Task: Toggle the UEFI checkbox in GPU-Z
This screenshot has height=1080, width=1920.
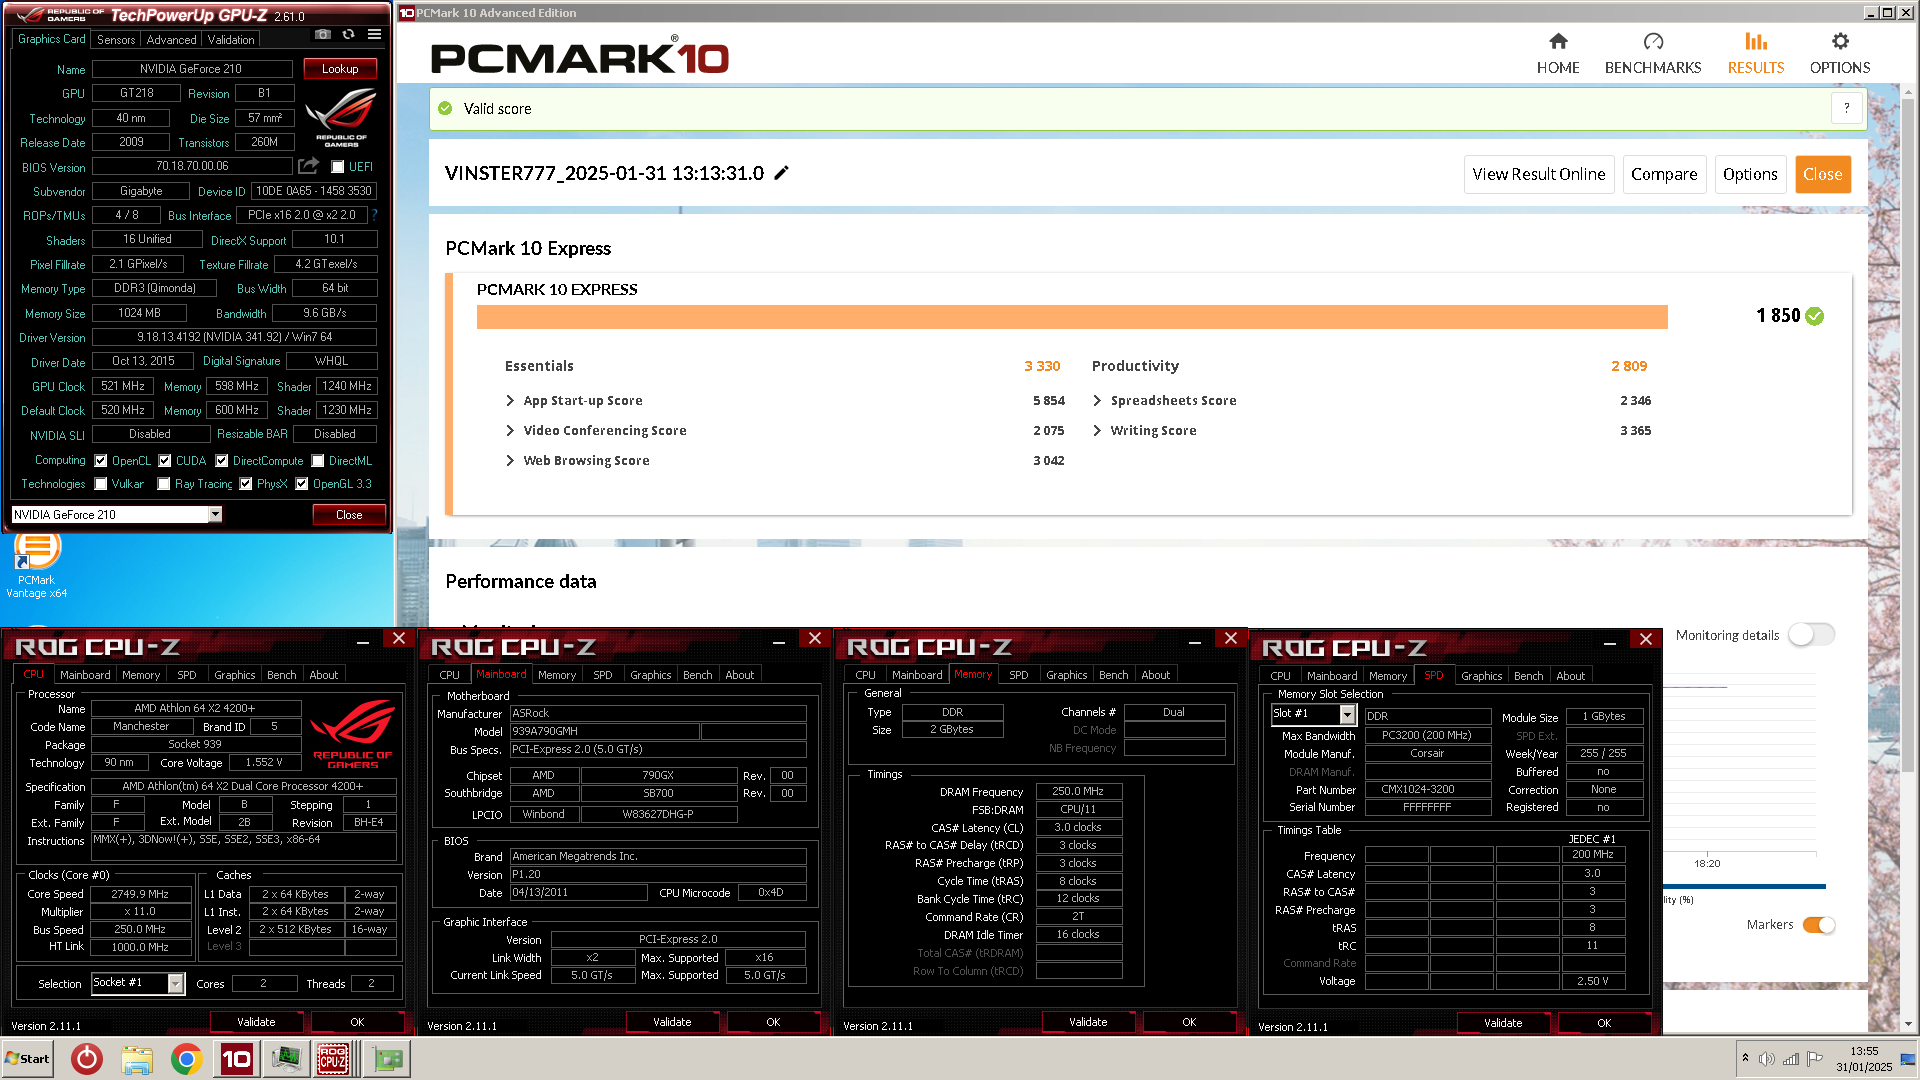Action: coord(338,167)
